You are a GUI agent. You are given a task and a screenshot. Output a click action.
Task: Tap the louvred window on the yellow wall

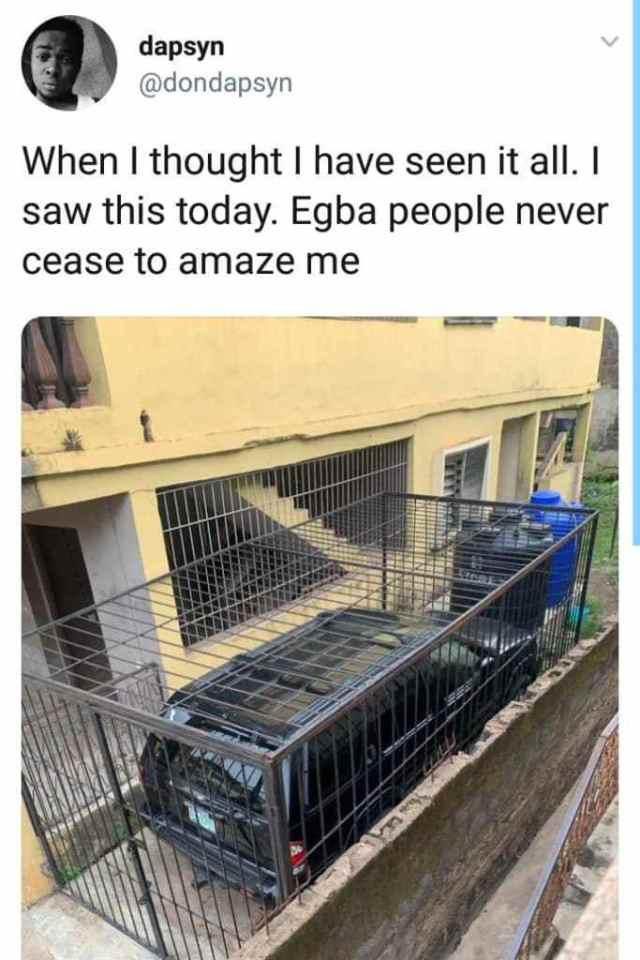pyautogui.click(x=466, y=471)
